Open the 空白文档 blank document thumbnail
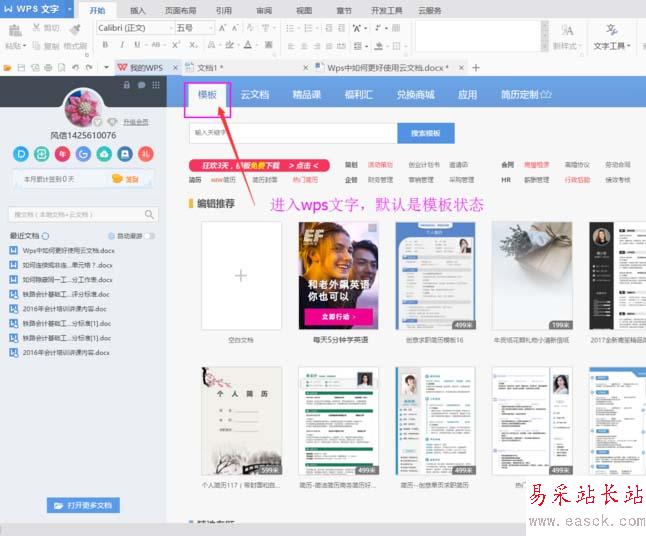646x536 pixels. (x=241, y=276)
